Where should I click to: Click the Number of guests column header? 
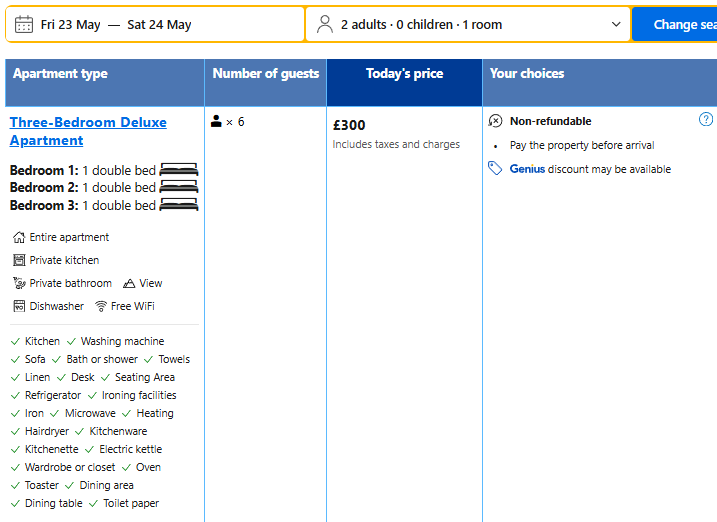(x=266, y=73)
